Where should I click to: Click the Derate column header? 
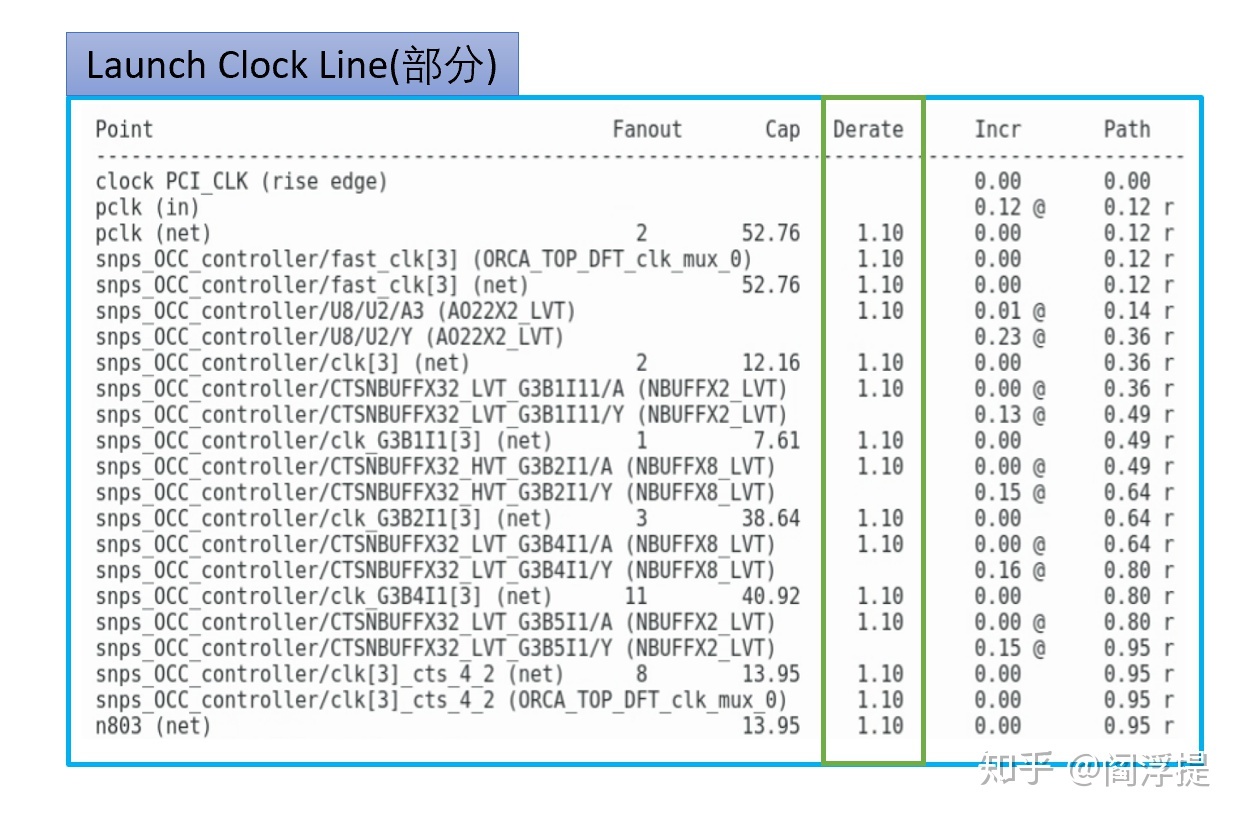868,129
